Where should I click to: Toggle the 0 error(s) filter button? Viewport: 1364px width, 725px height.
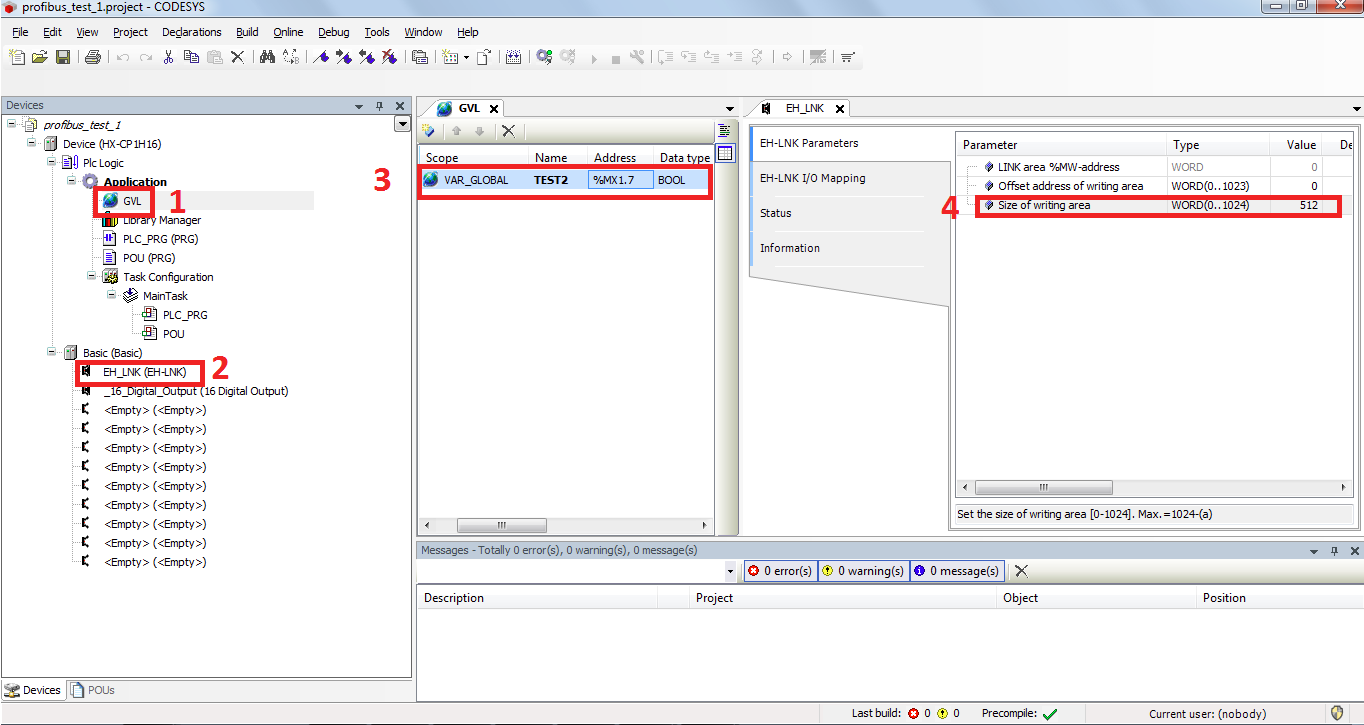click(x=780, y=571)
